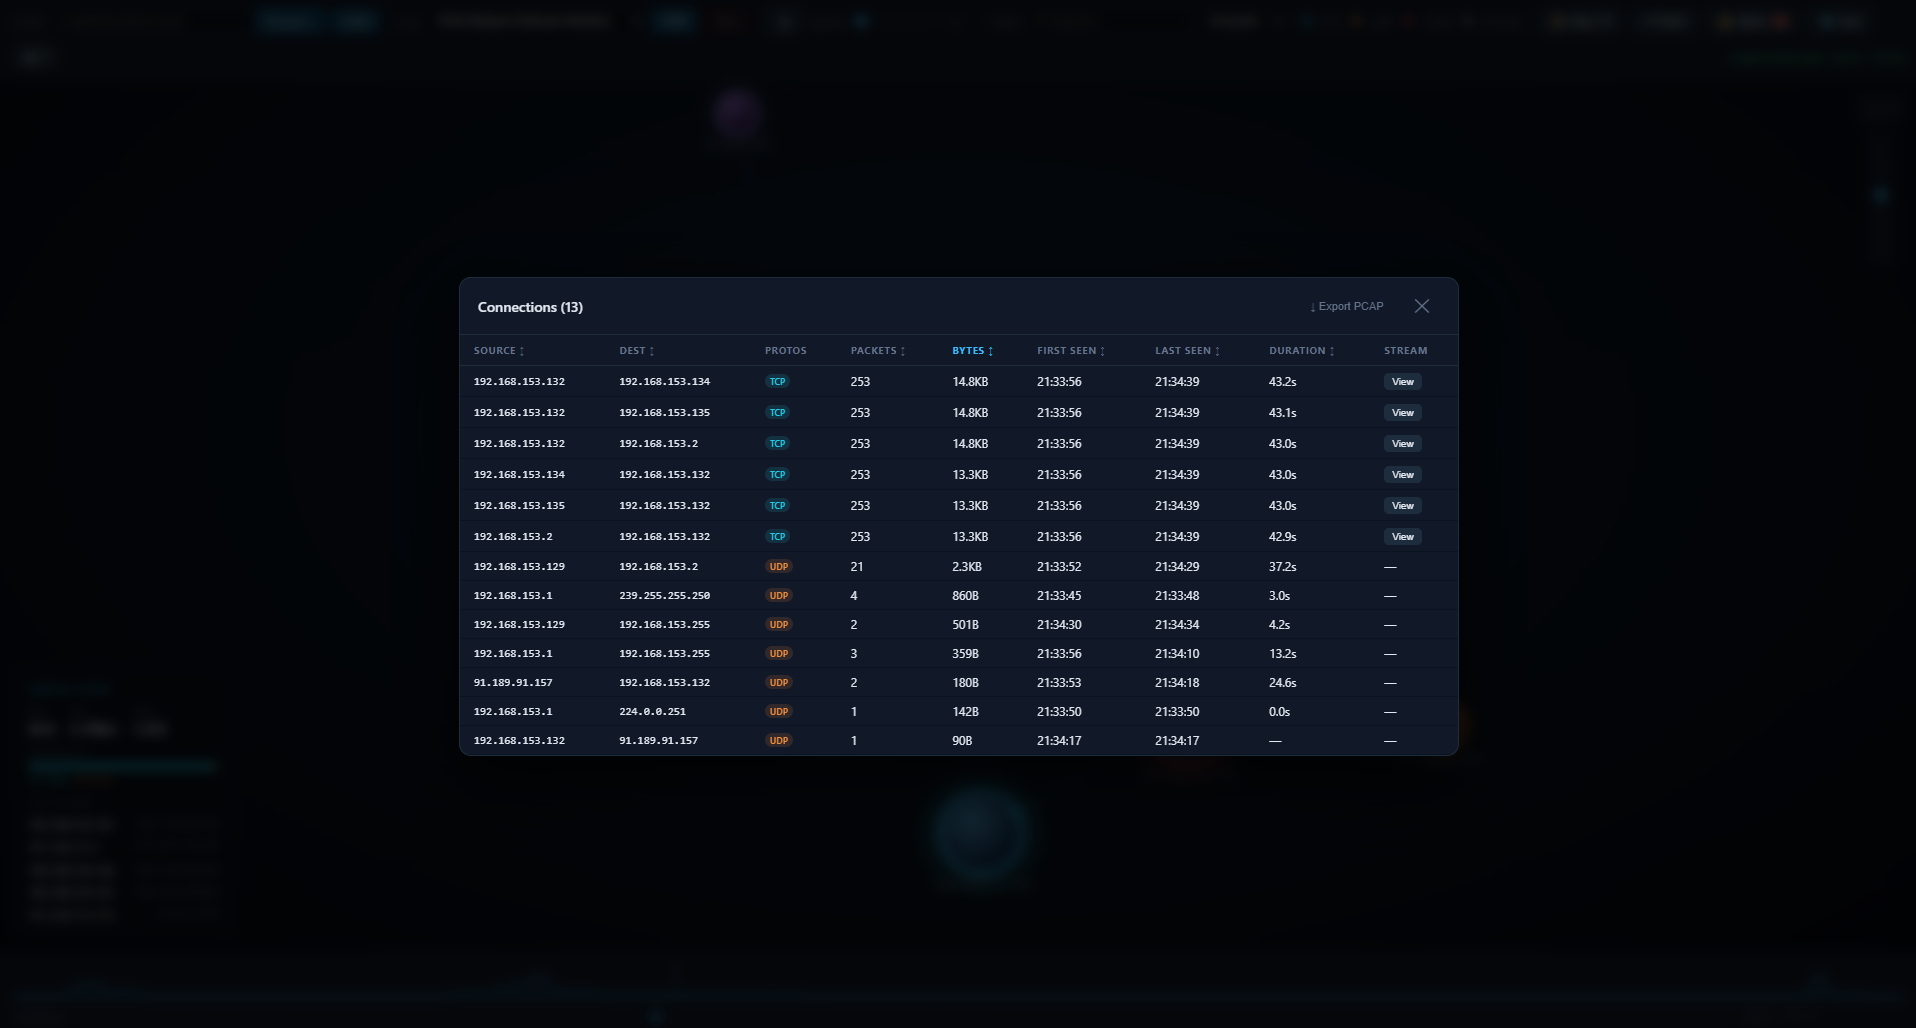Viewport: 1916px width, 1028px height.
Task: Select the 13.2s duration cell
Action: click(x=1282, y=654)
